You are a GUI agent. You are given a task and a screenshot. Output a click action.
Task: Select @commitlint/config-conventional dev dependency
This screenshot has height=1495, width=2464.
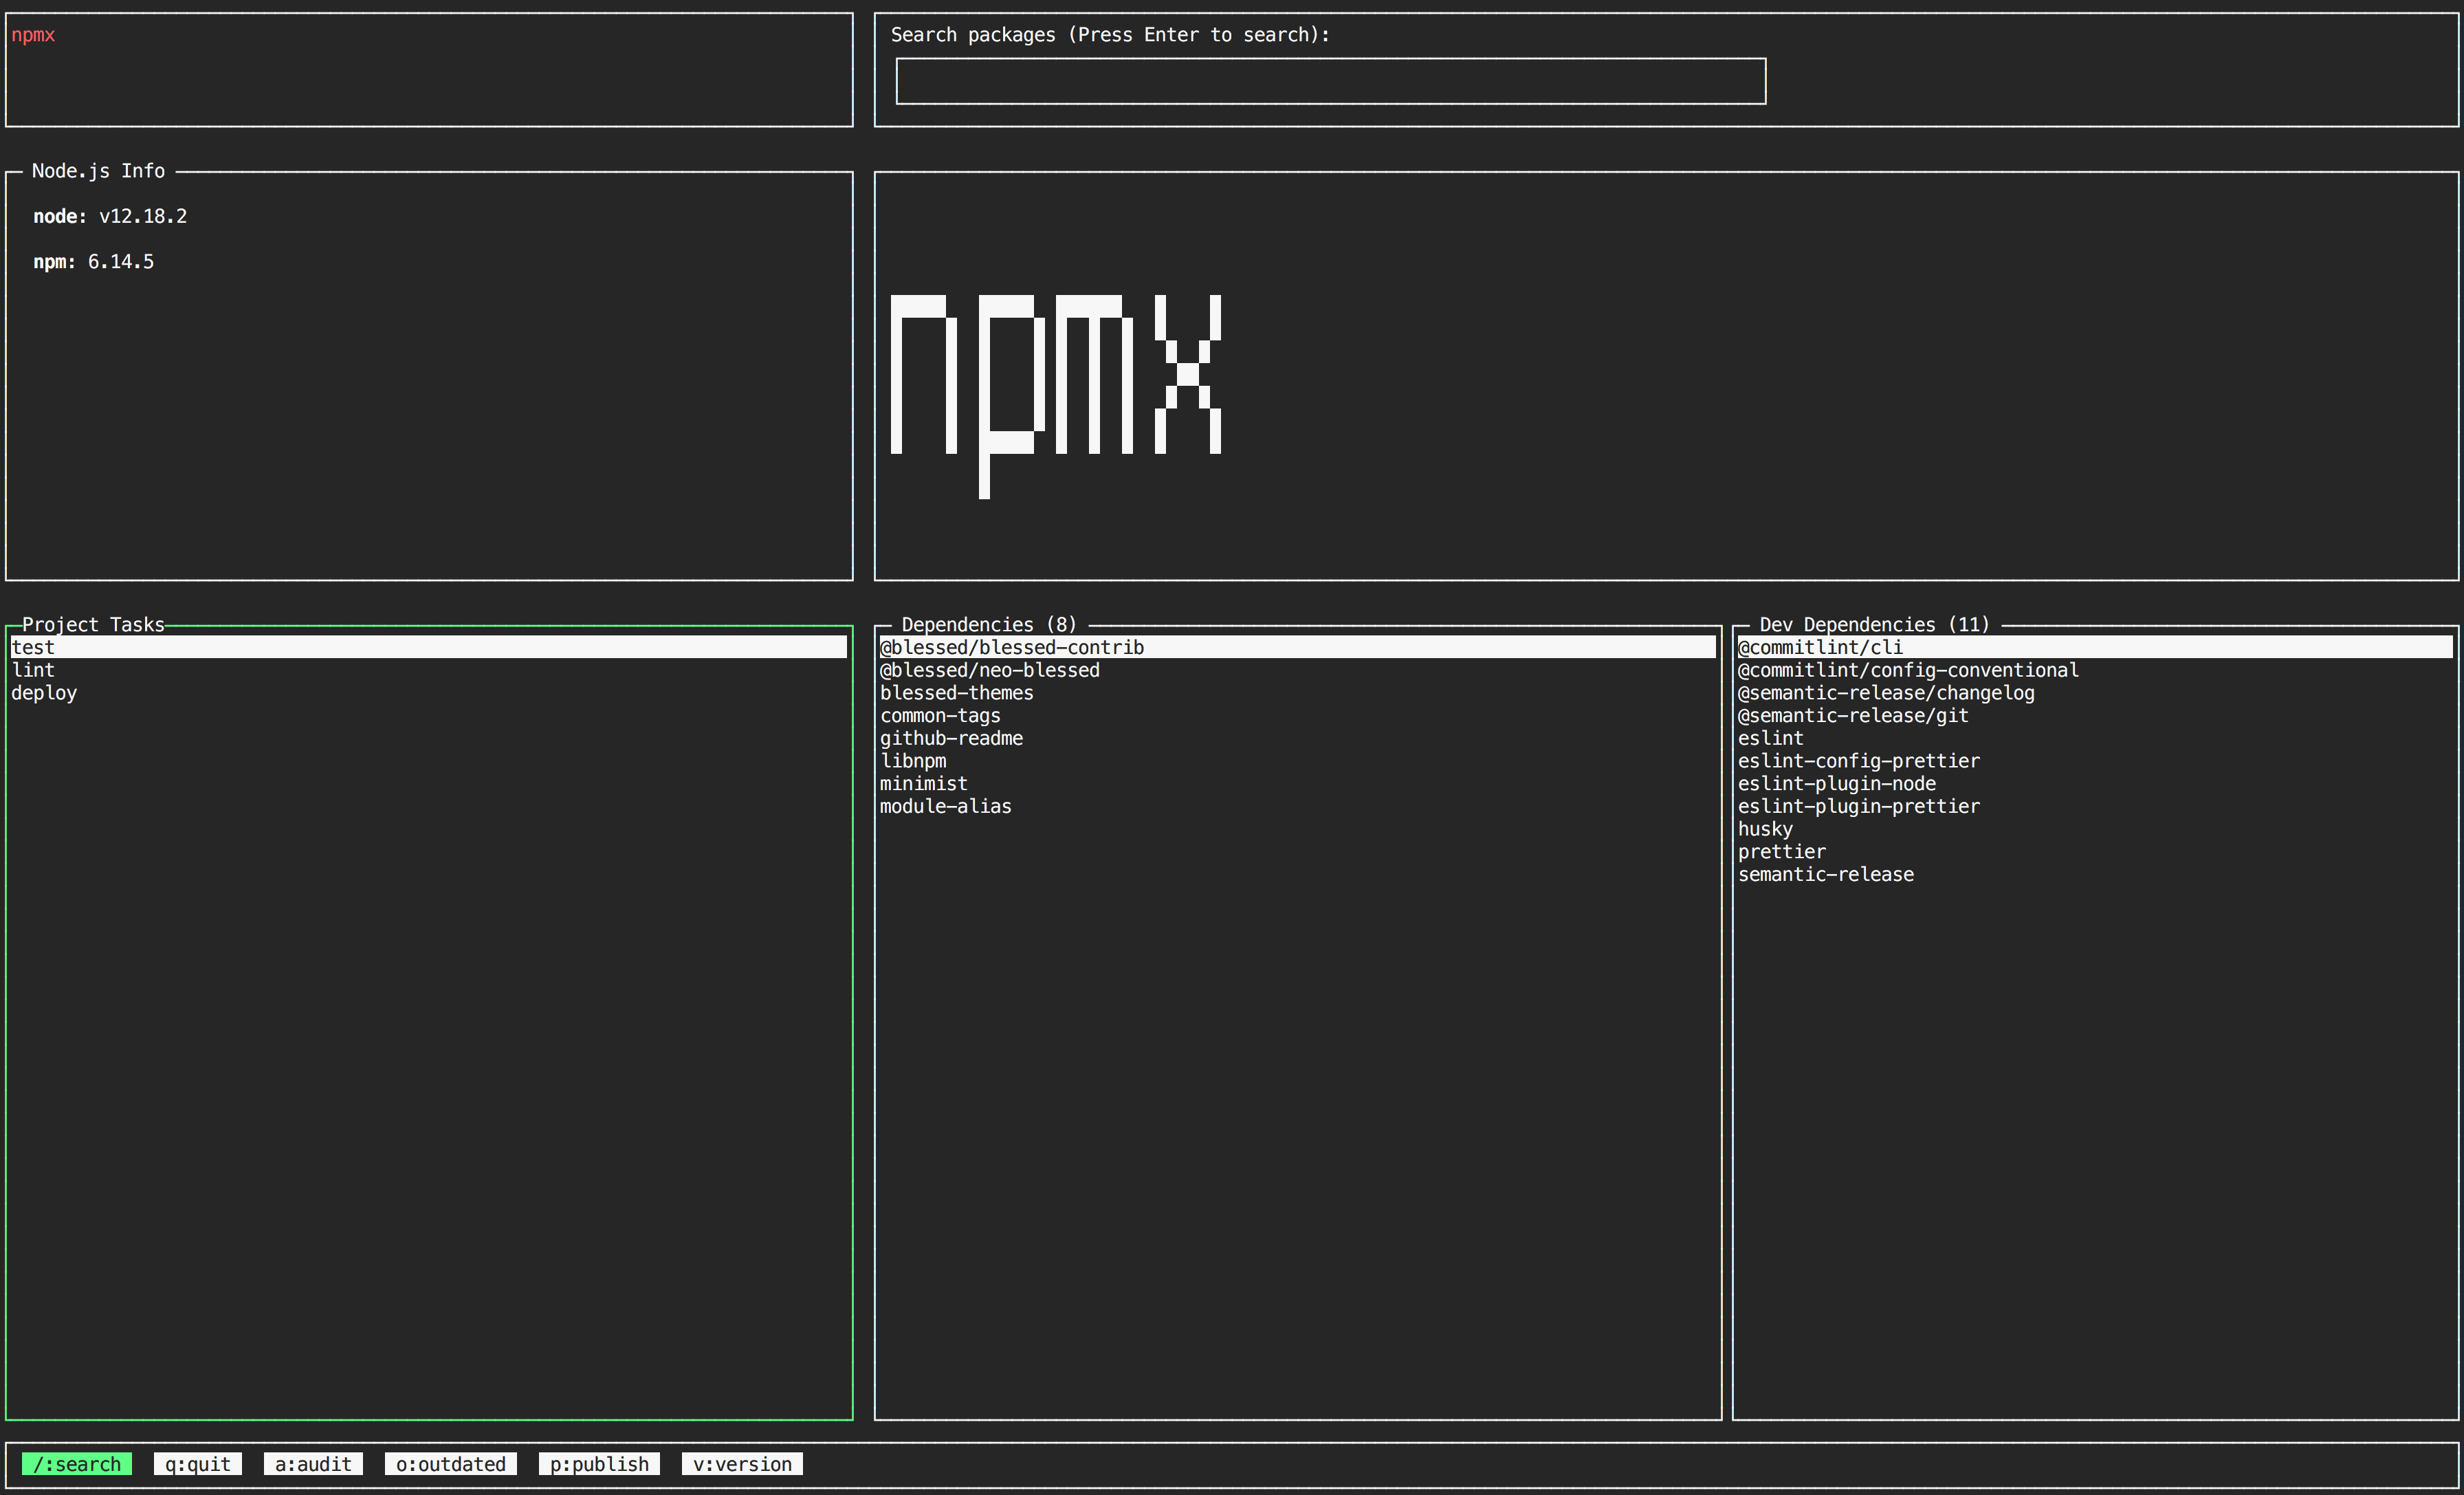tap(1907, 670)
